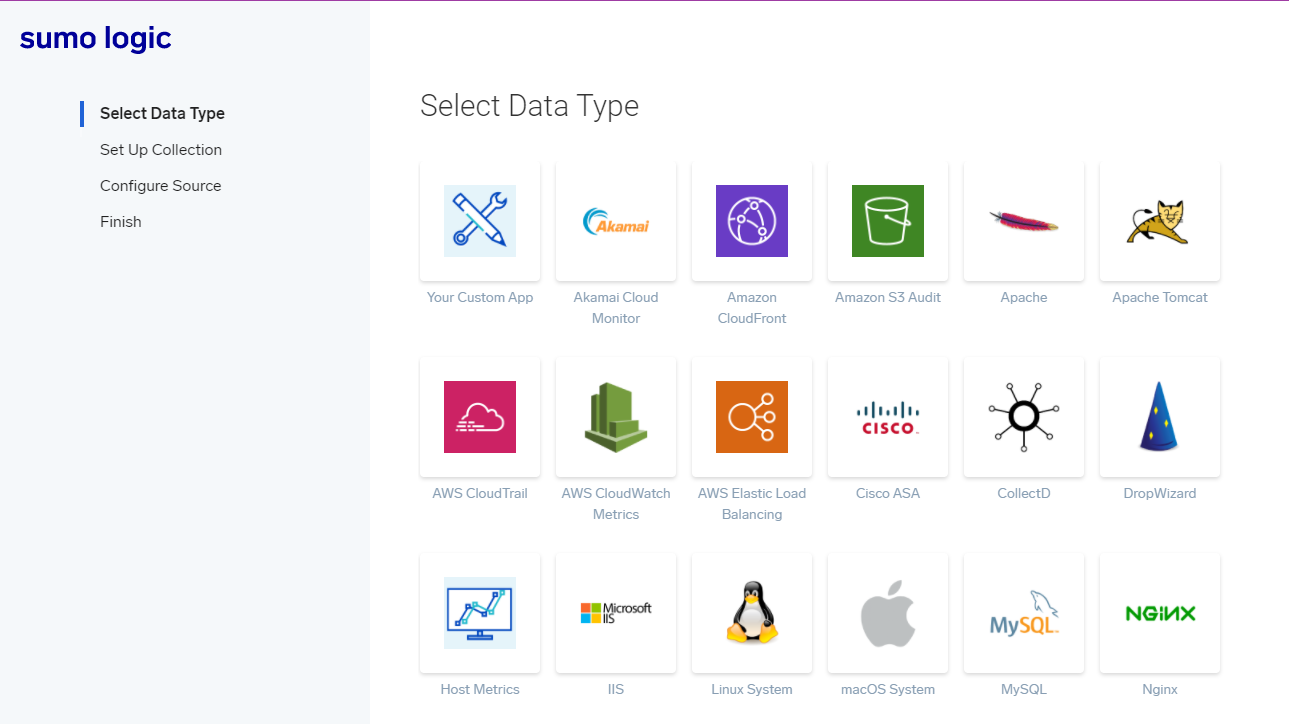Choose the Apache feather icon
Viewport: 1289px width, 724px height.
click(x=1024, y=221)
